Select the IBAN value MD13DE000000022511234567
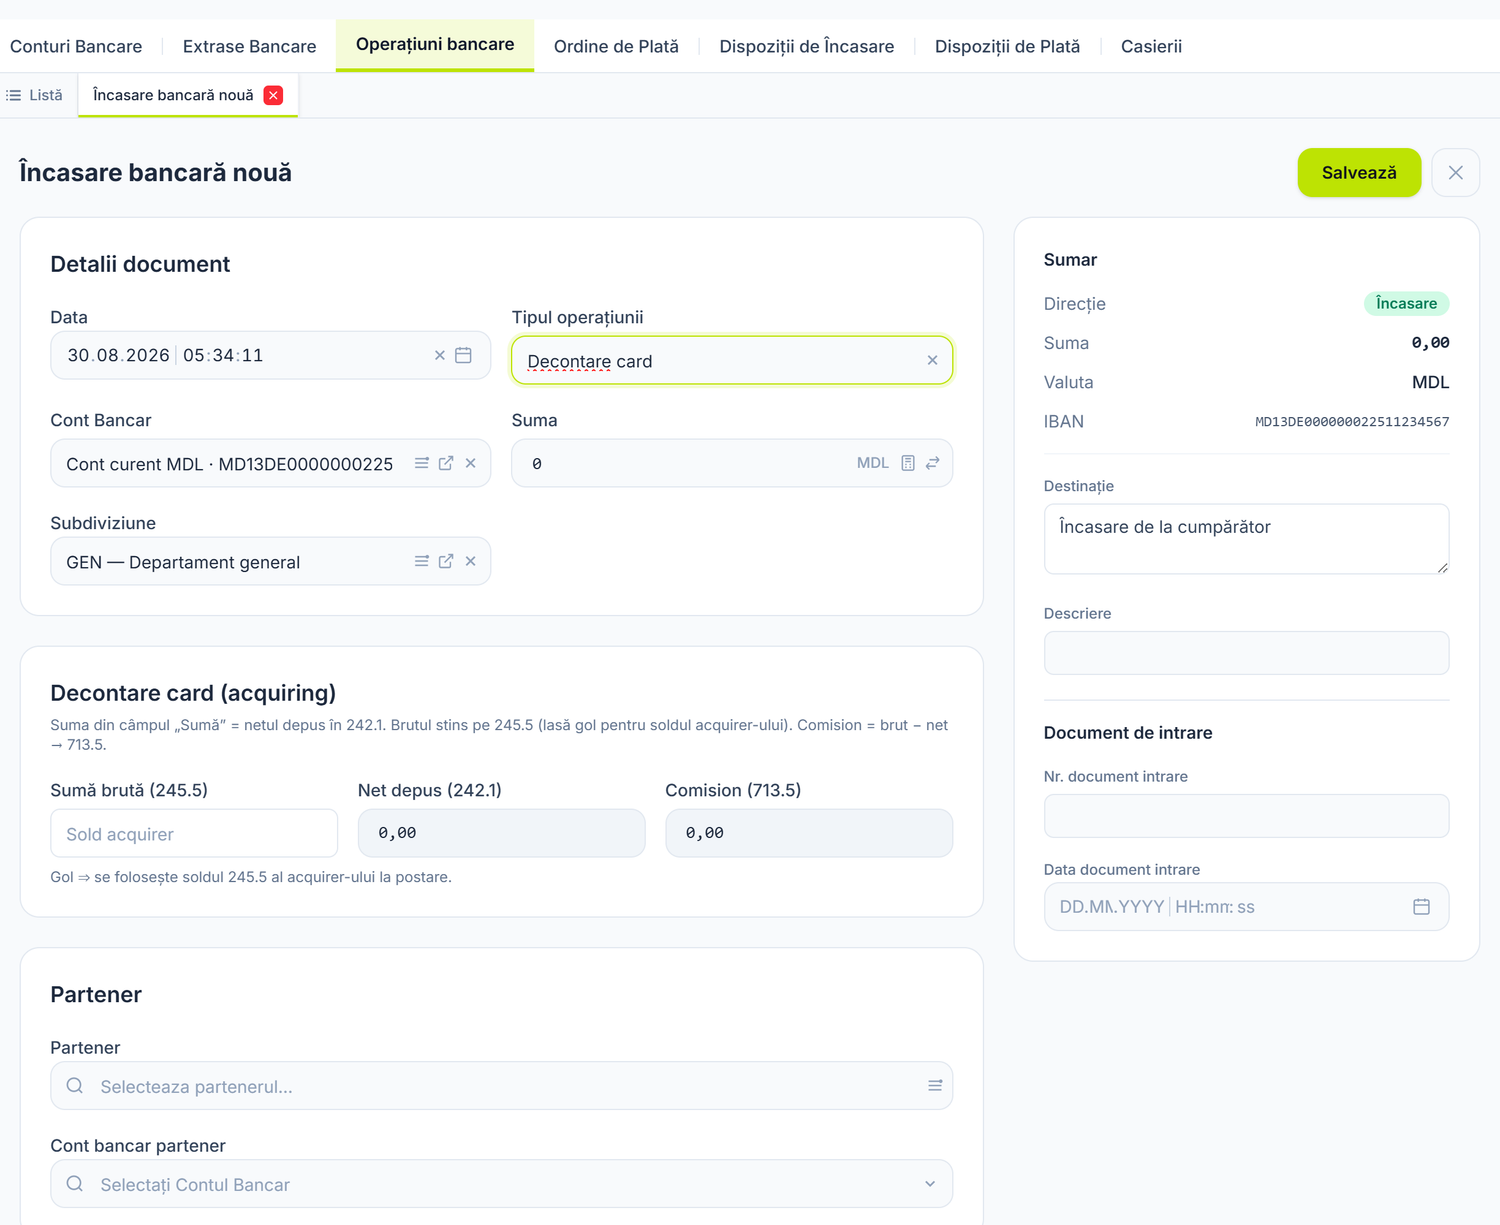Screen dimensions: 1500x1225 (1352, 422)
